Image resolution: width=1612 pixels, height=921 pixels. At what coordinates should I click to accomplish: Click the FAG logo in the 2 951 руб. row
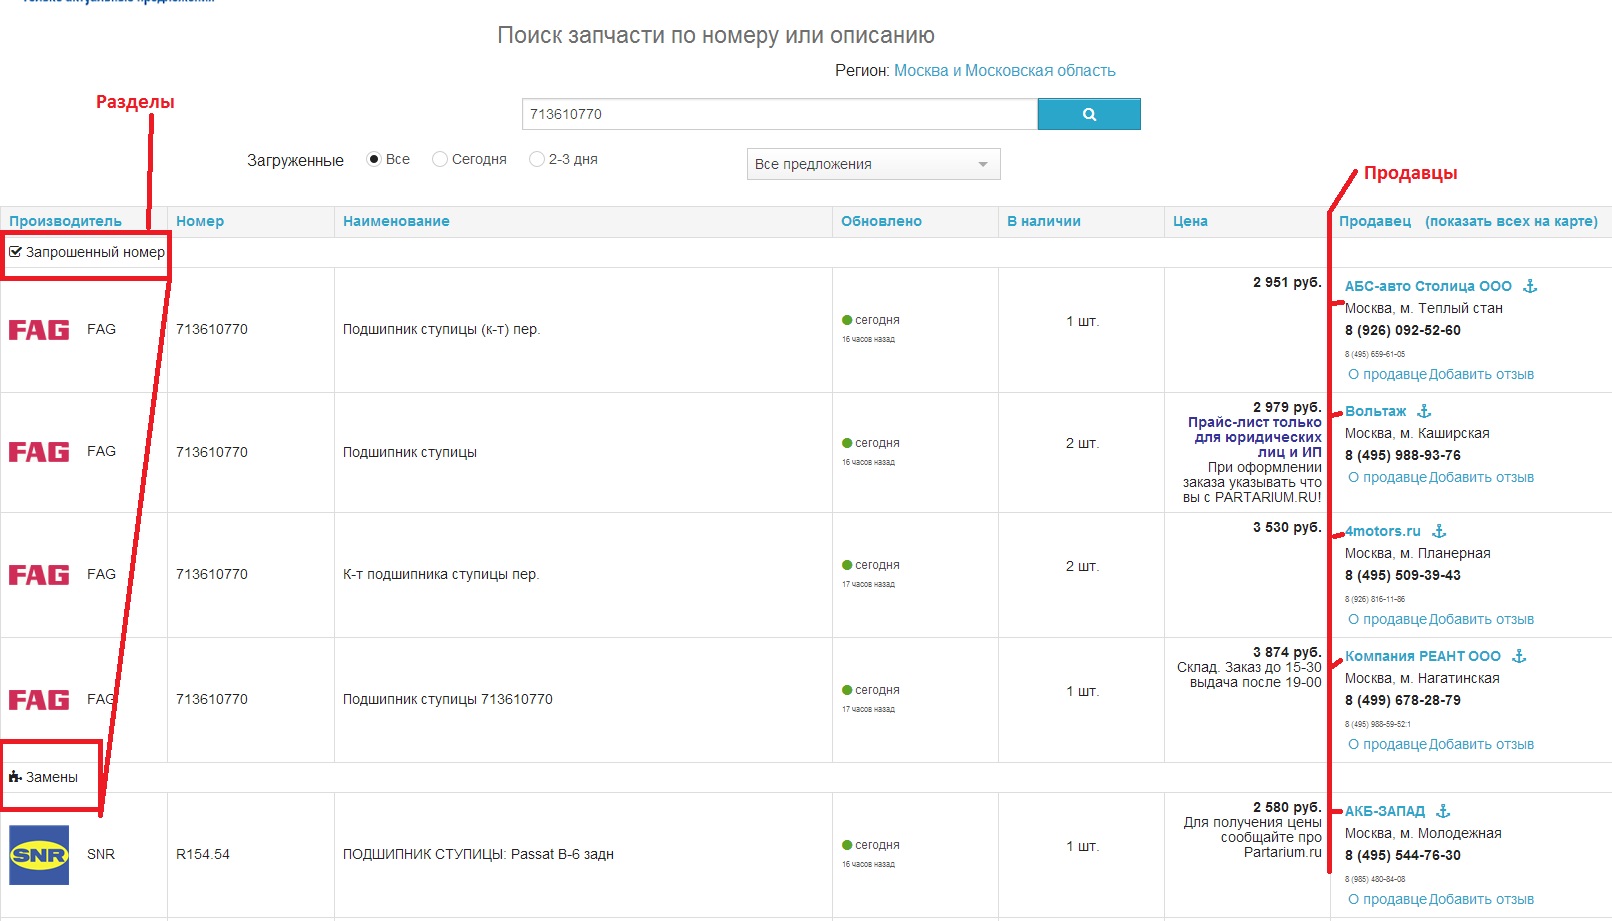39,330
